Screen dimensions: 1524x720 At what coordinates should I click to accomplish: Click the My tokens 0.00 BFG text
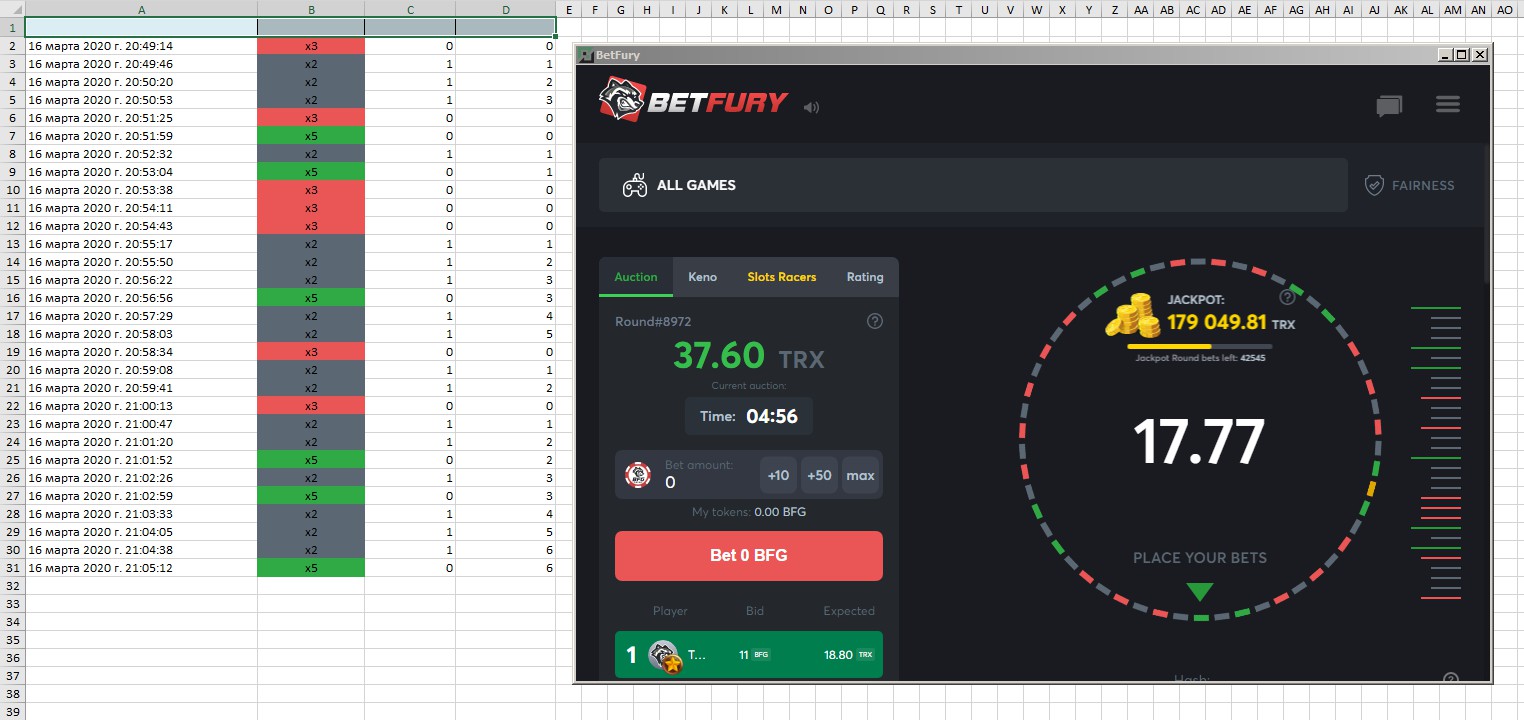pos(749,512)
